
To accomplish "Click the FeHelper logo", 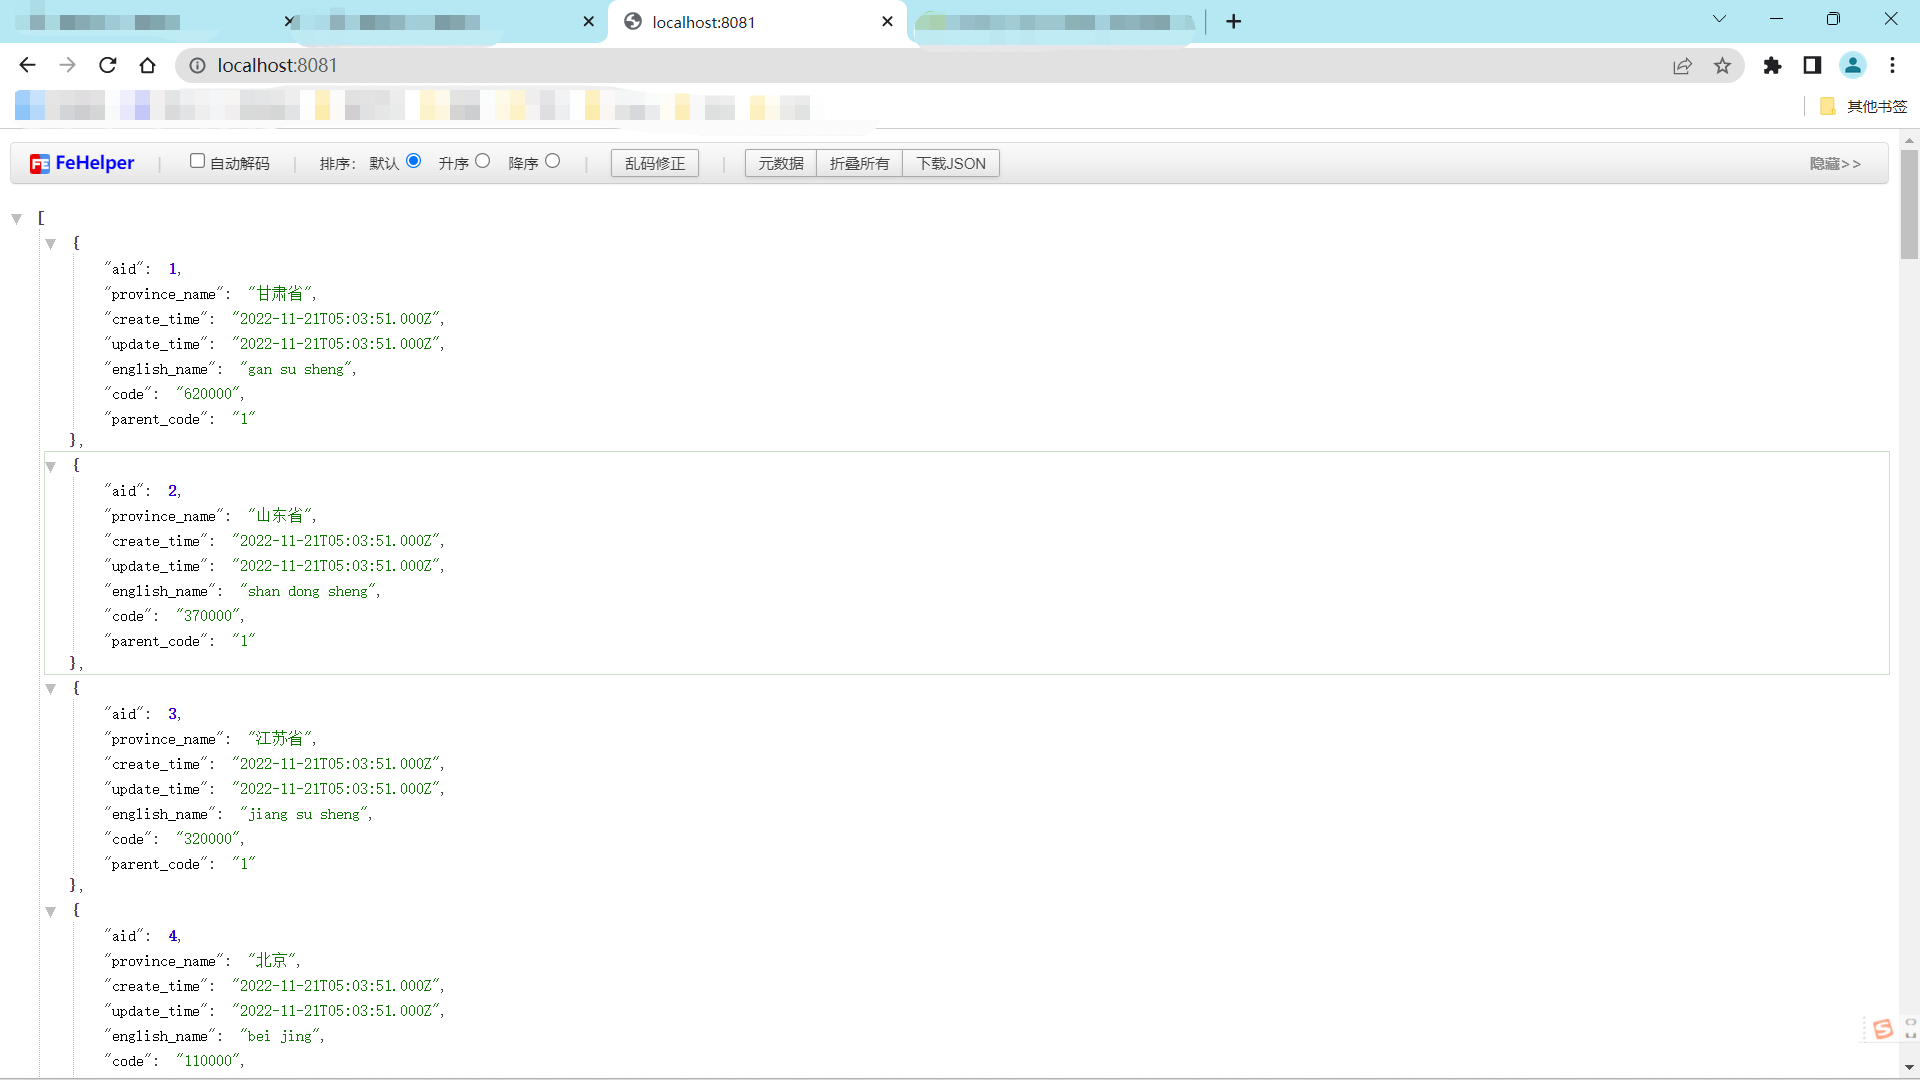I will click(x=82, y=163).
